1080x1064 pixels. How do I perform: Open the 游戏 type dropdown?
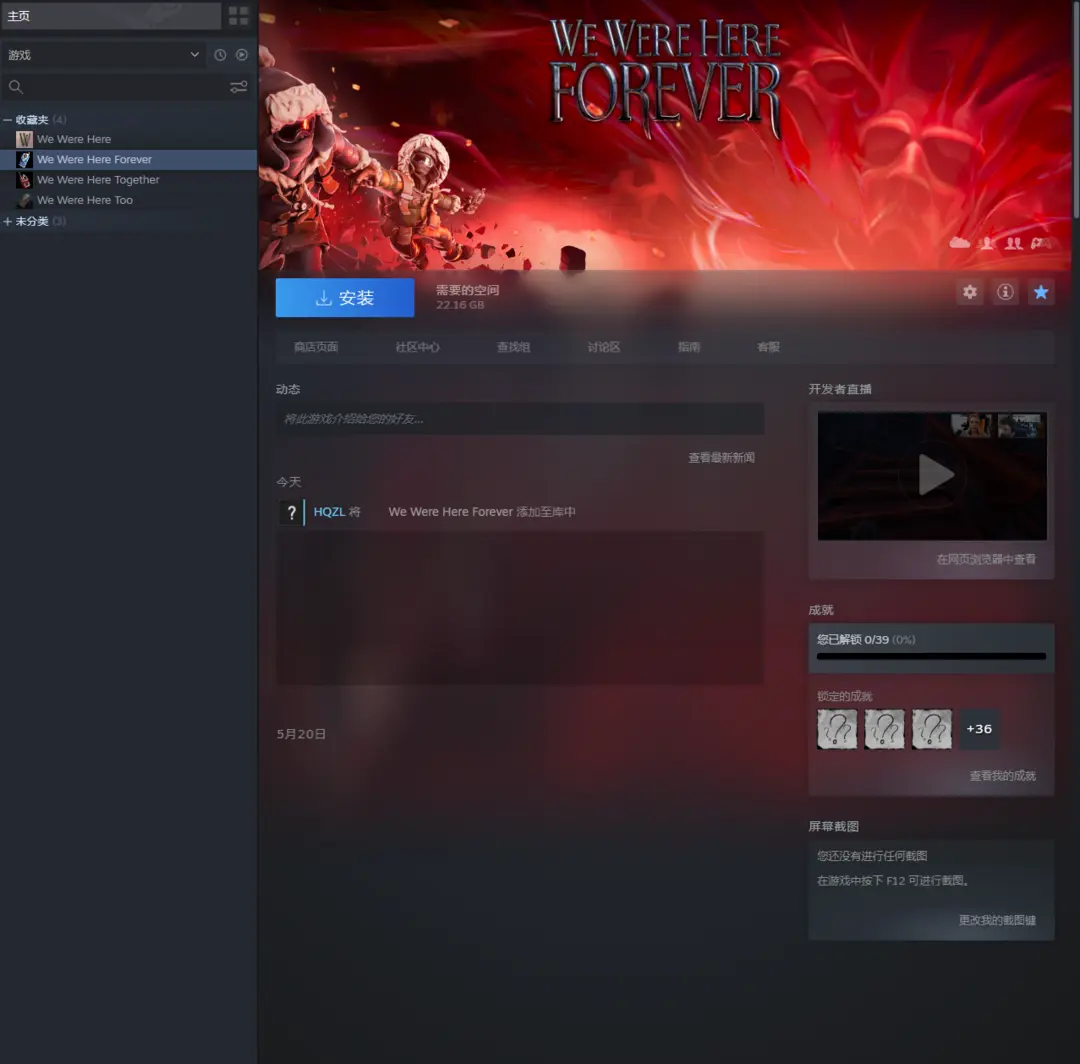click(x=103, y=54)
